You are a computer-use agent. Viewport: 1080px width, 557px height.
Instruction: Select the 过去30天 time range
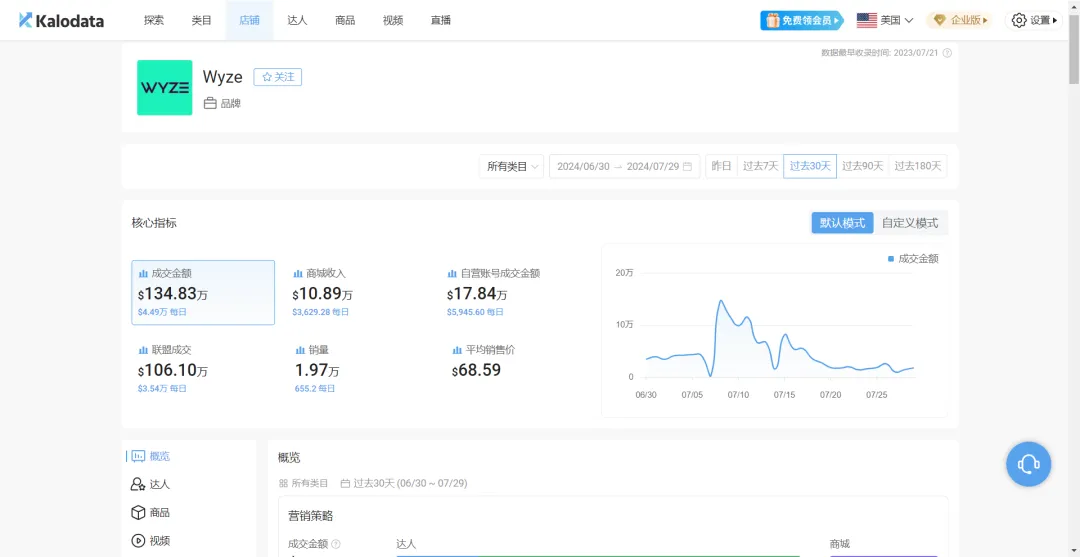(810, 166)
